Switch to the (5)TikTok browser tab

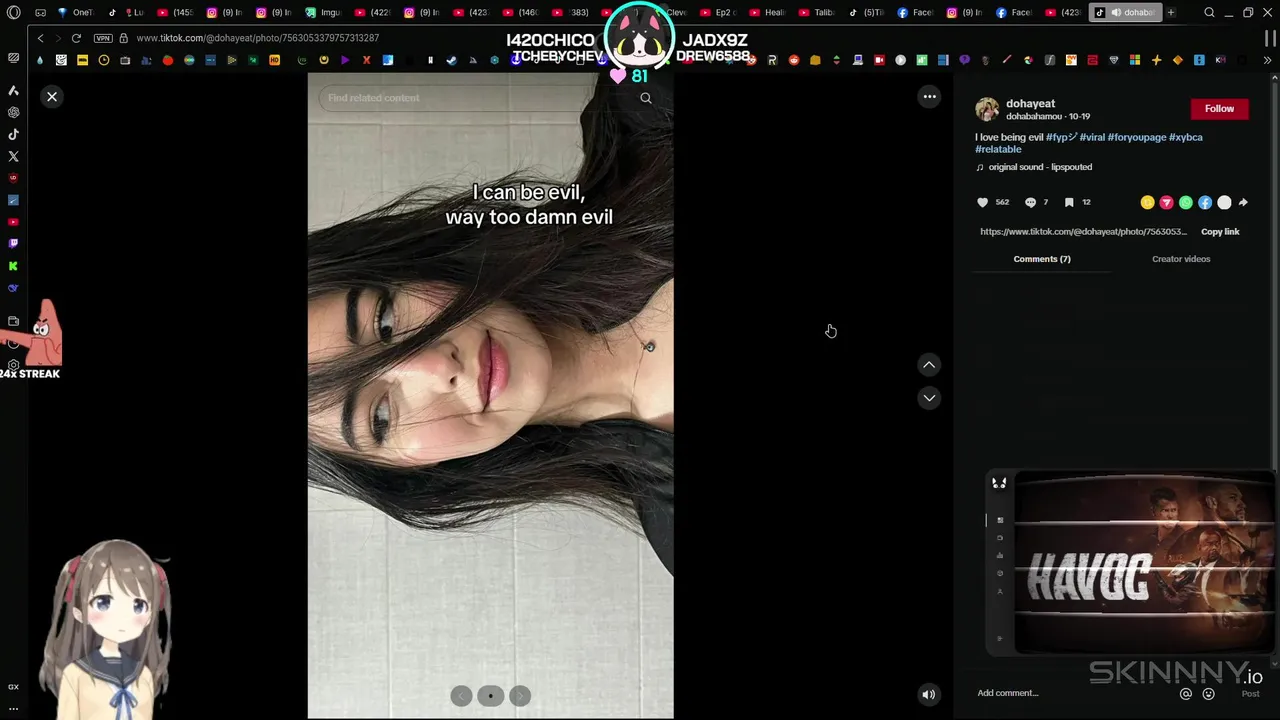pyautogui.click(x=866, y=13)
